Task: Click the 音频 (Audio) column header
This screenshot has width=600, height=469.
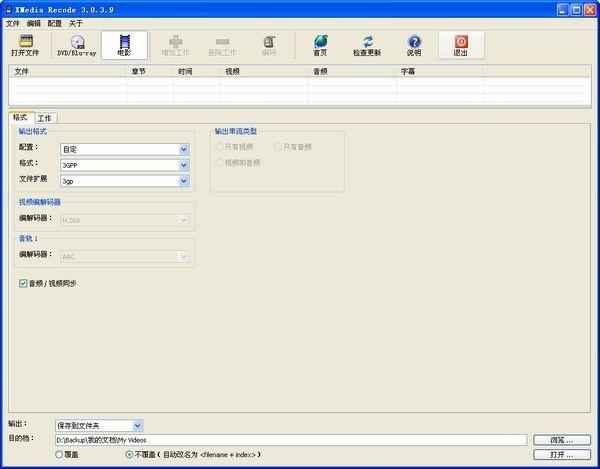Action: coord(352,72)
